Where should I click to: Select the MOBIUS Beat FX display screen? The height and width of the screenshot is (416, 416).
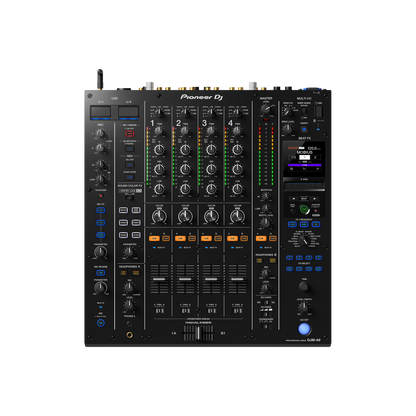pos(304,159)
